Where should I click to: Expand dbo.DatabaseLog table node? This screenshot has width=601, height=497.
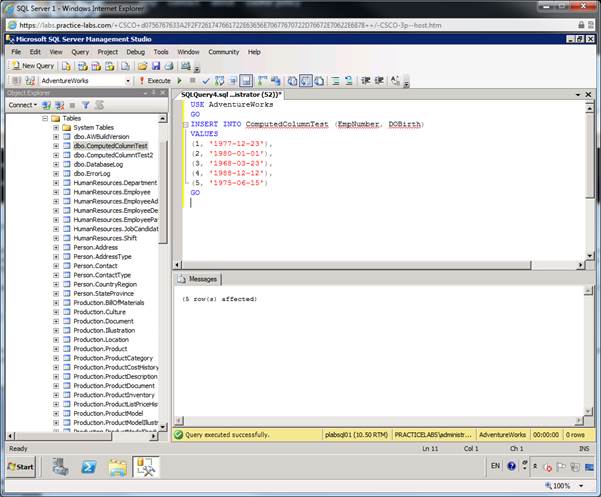pos(56,164)
